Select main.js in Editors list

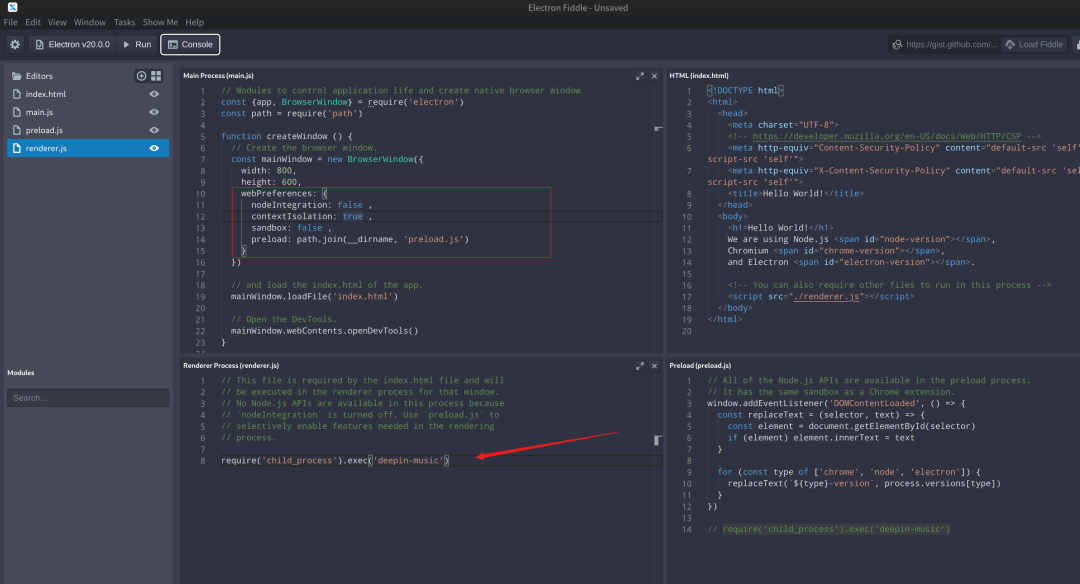tap(39, 112)
